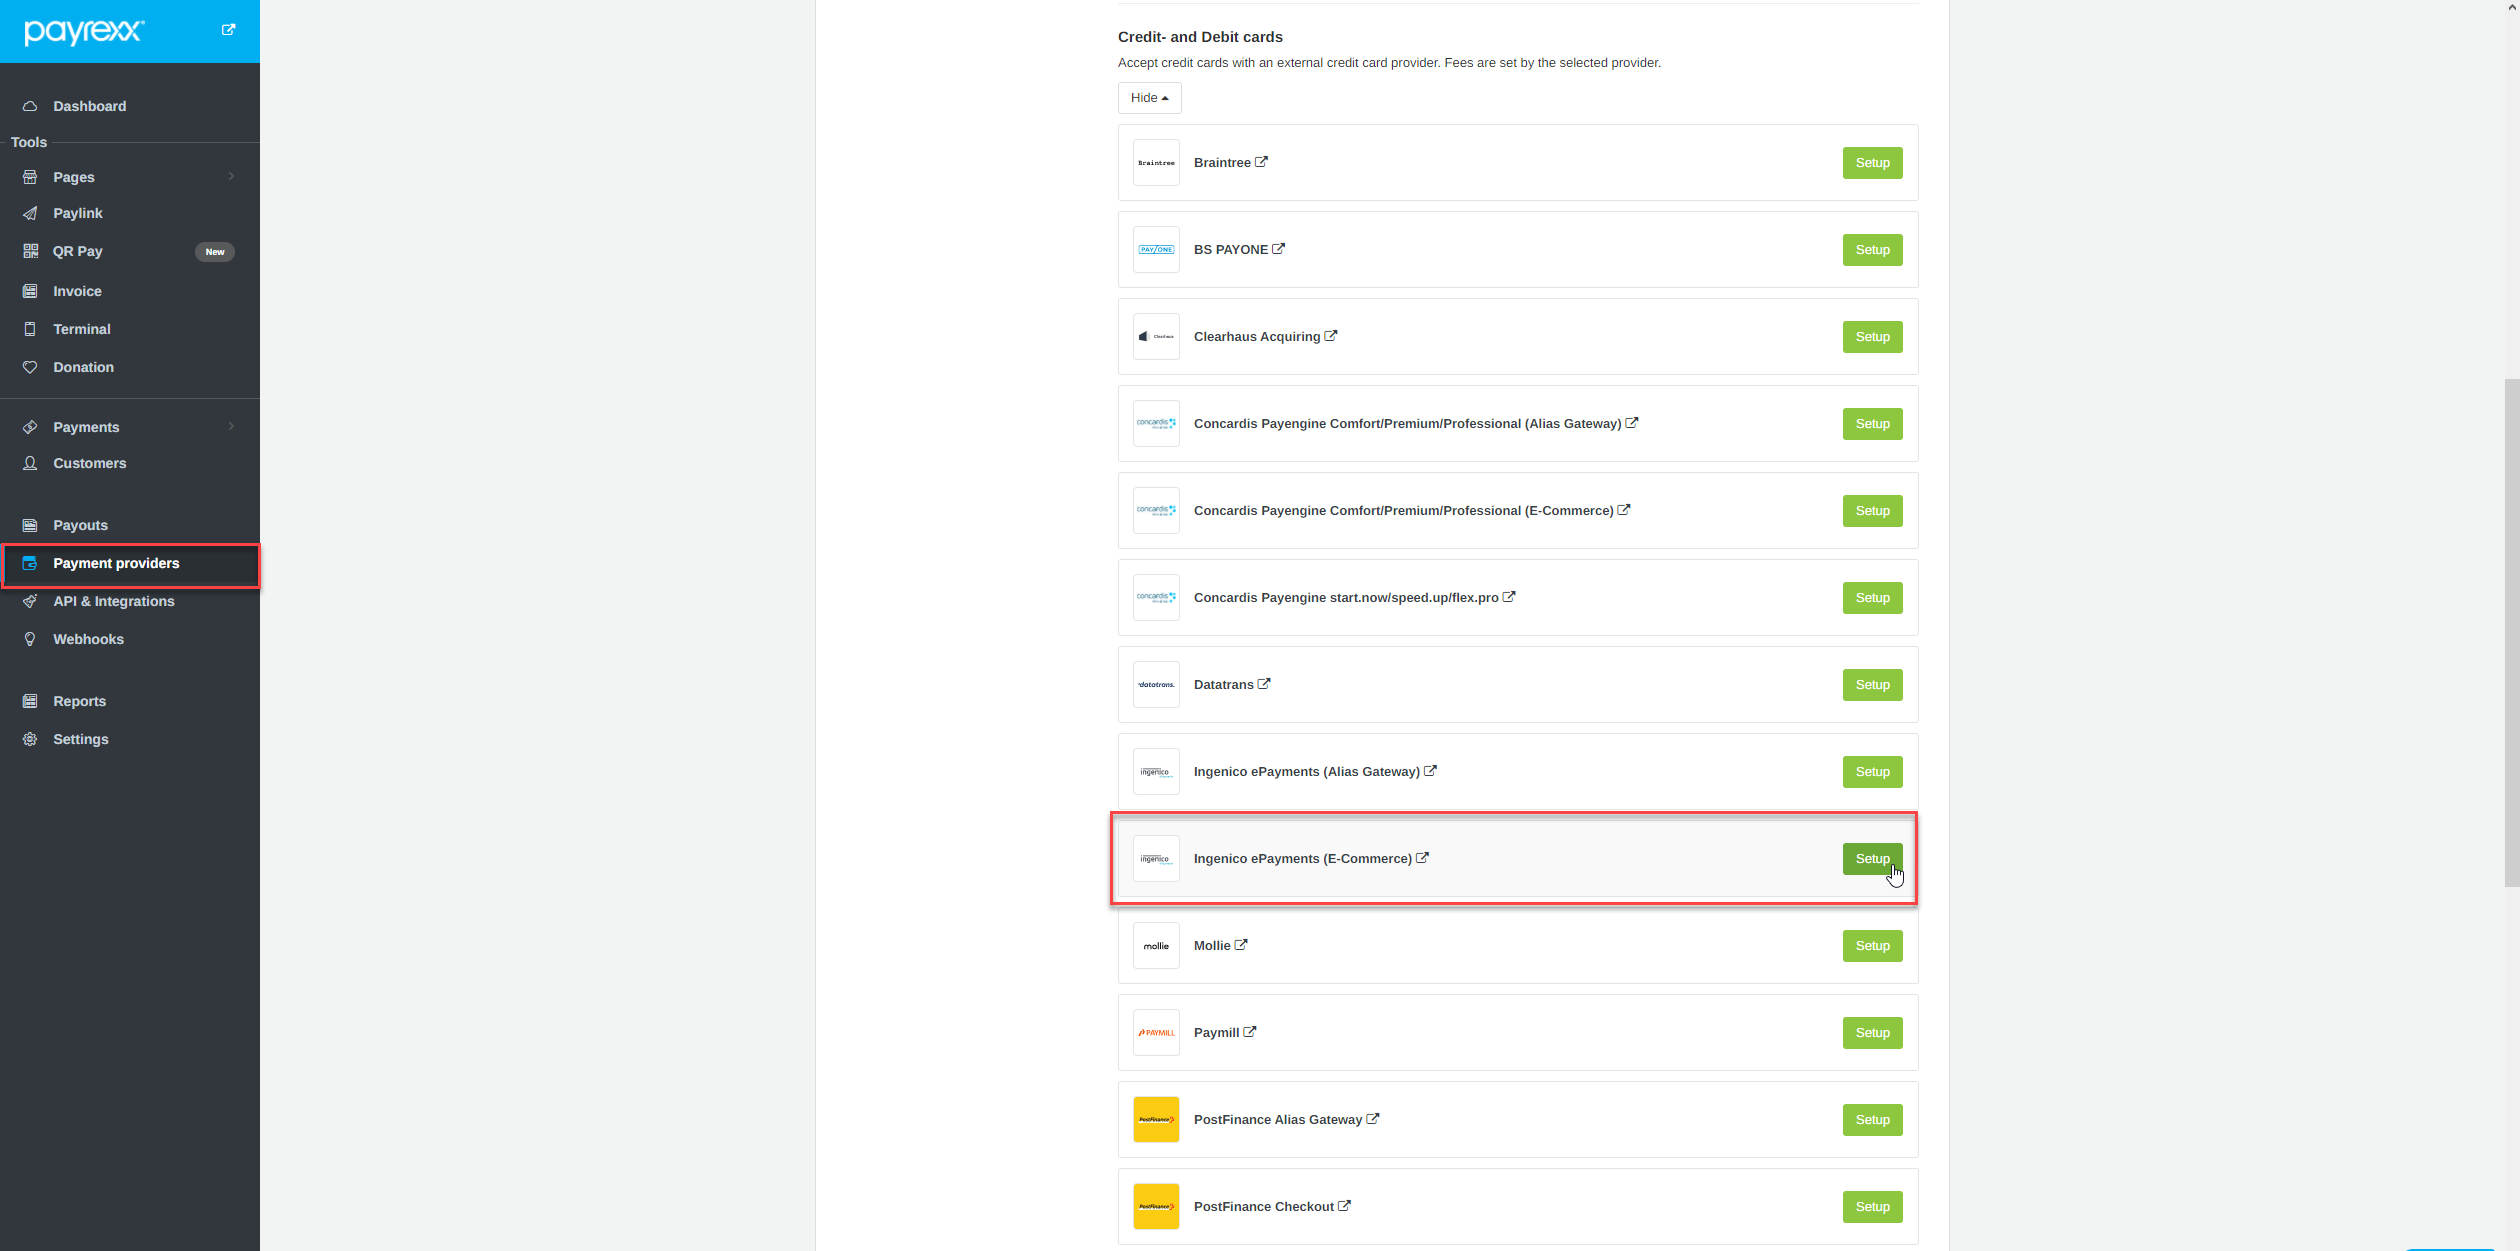Open Paymill external link icon
This screenshot has height=1251, width=2520.
click(1250, 1032)
